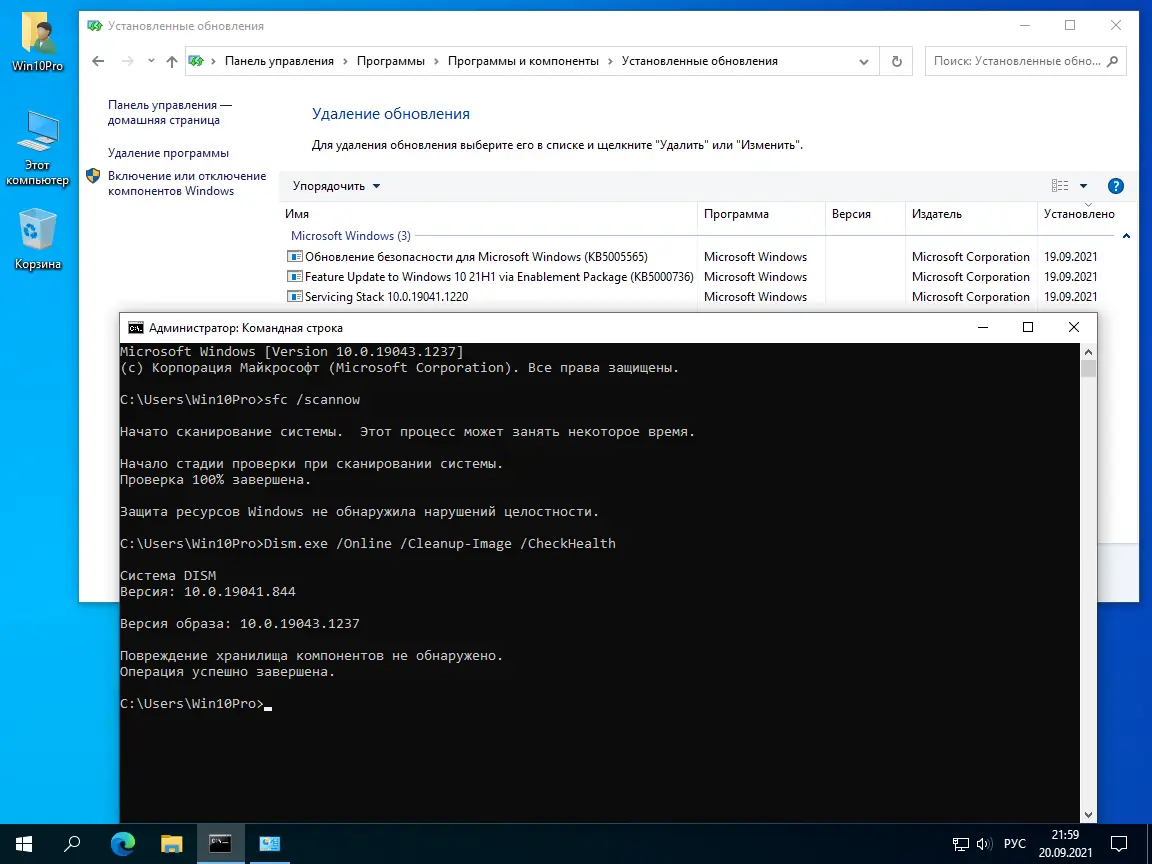Collapse the Microsoft Windows (3) group
This screenshot has width=1152, height=864.
point(1126,236)
